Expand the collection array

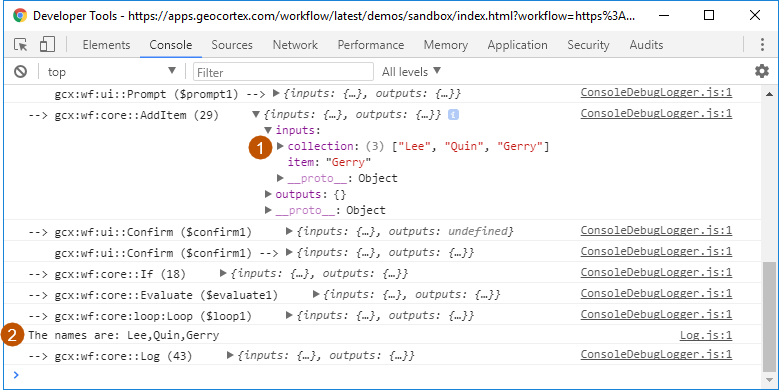280,146
